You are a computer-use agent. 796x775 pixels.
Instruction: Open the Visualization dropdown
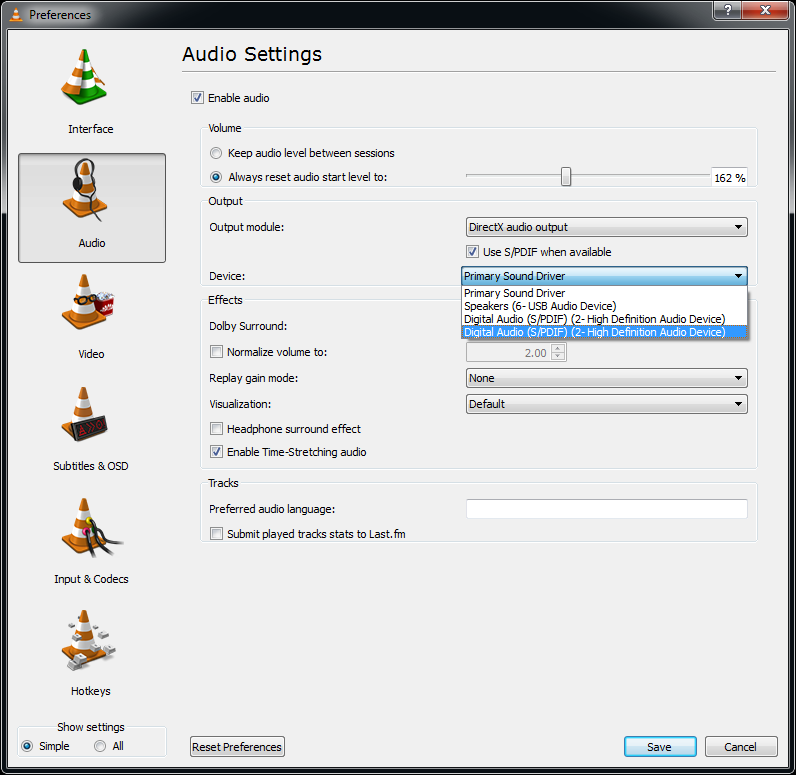606,404
